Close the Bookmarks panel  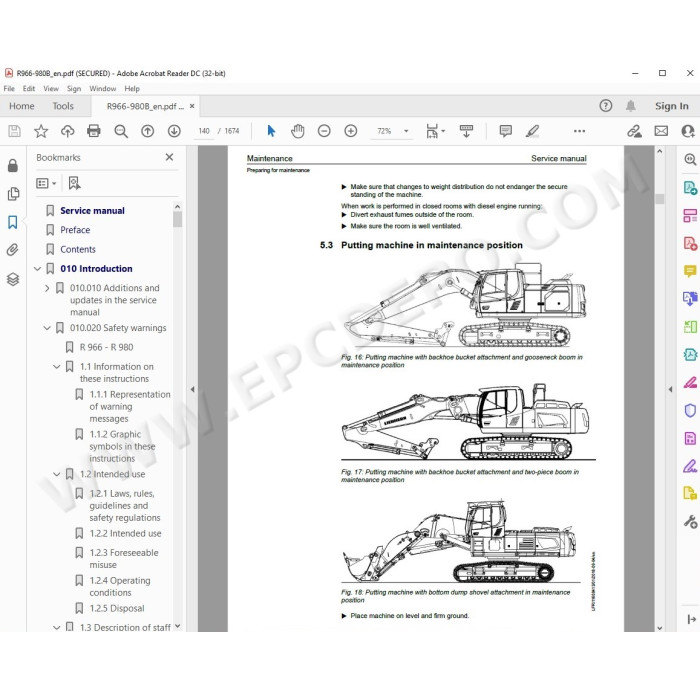pos(169,157)
